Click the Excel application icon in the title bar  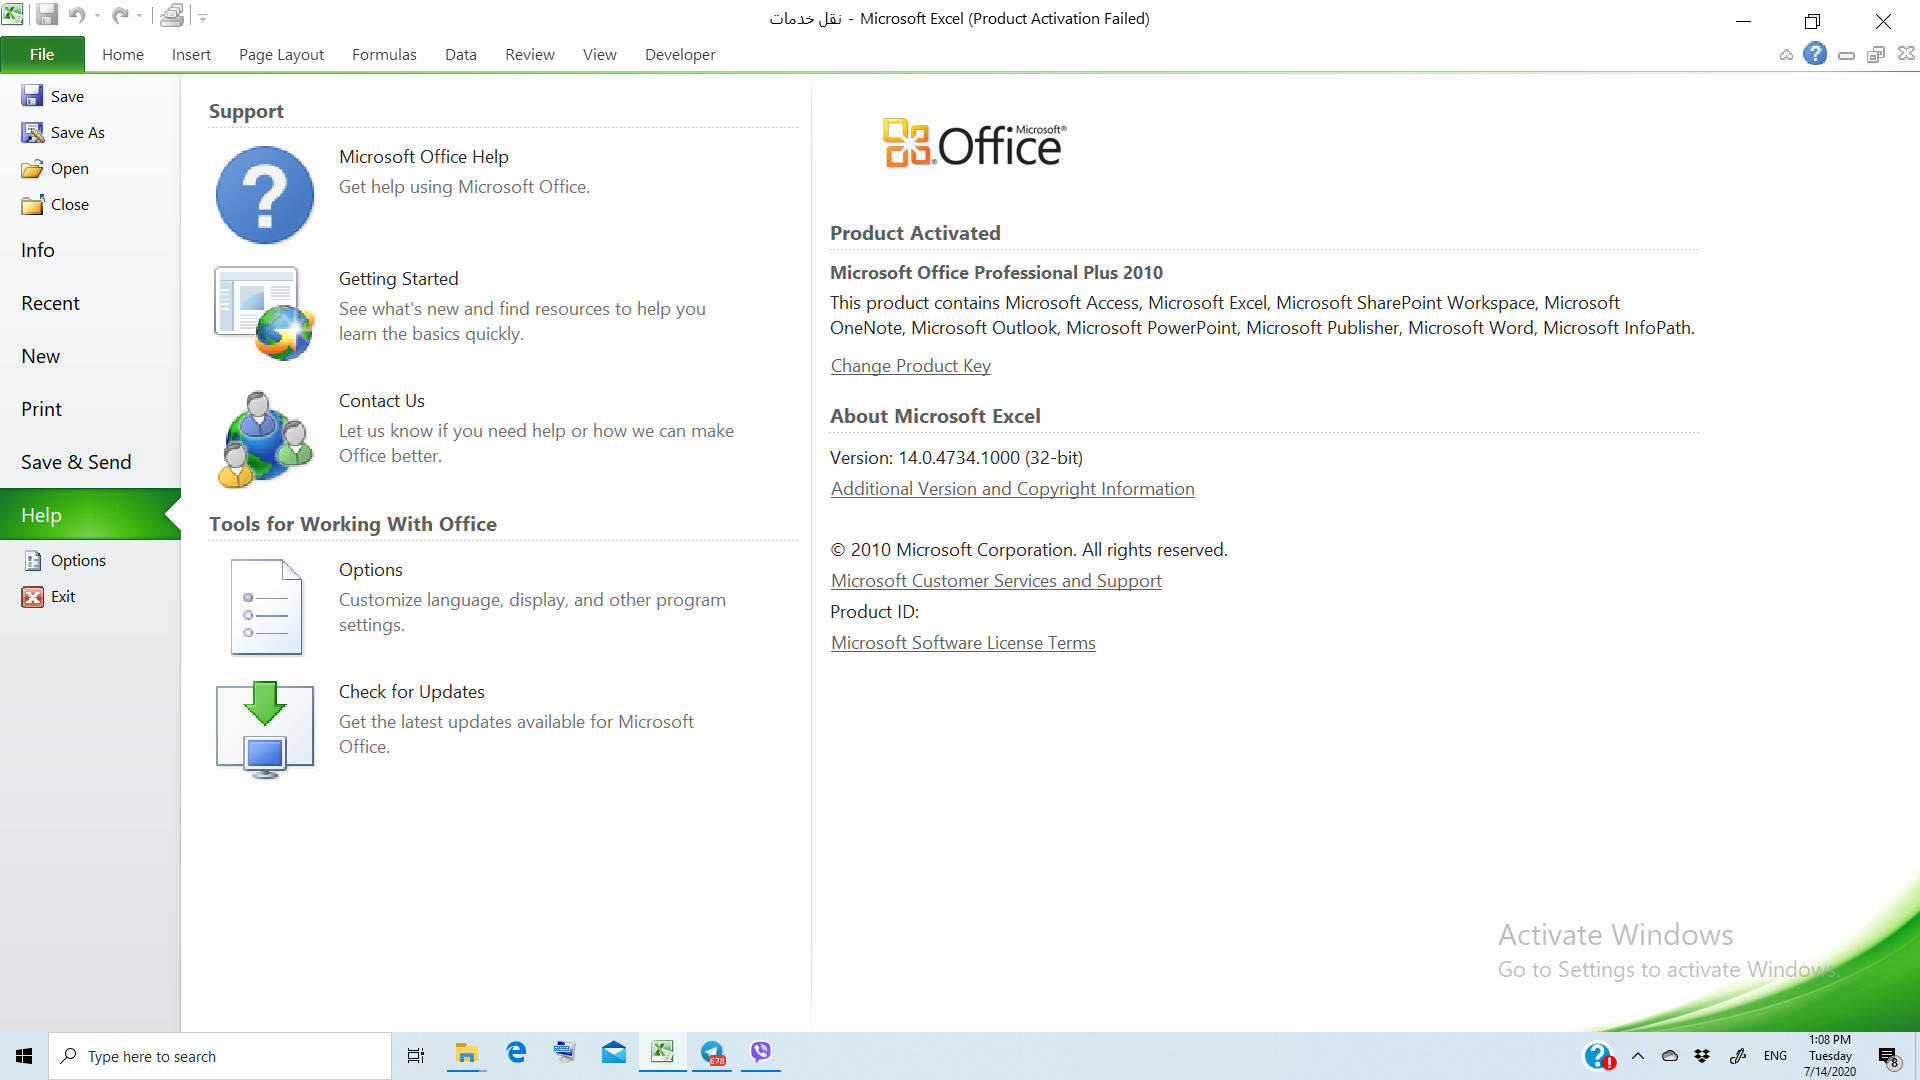pos(13,15)
